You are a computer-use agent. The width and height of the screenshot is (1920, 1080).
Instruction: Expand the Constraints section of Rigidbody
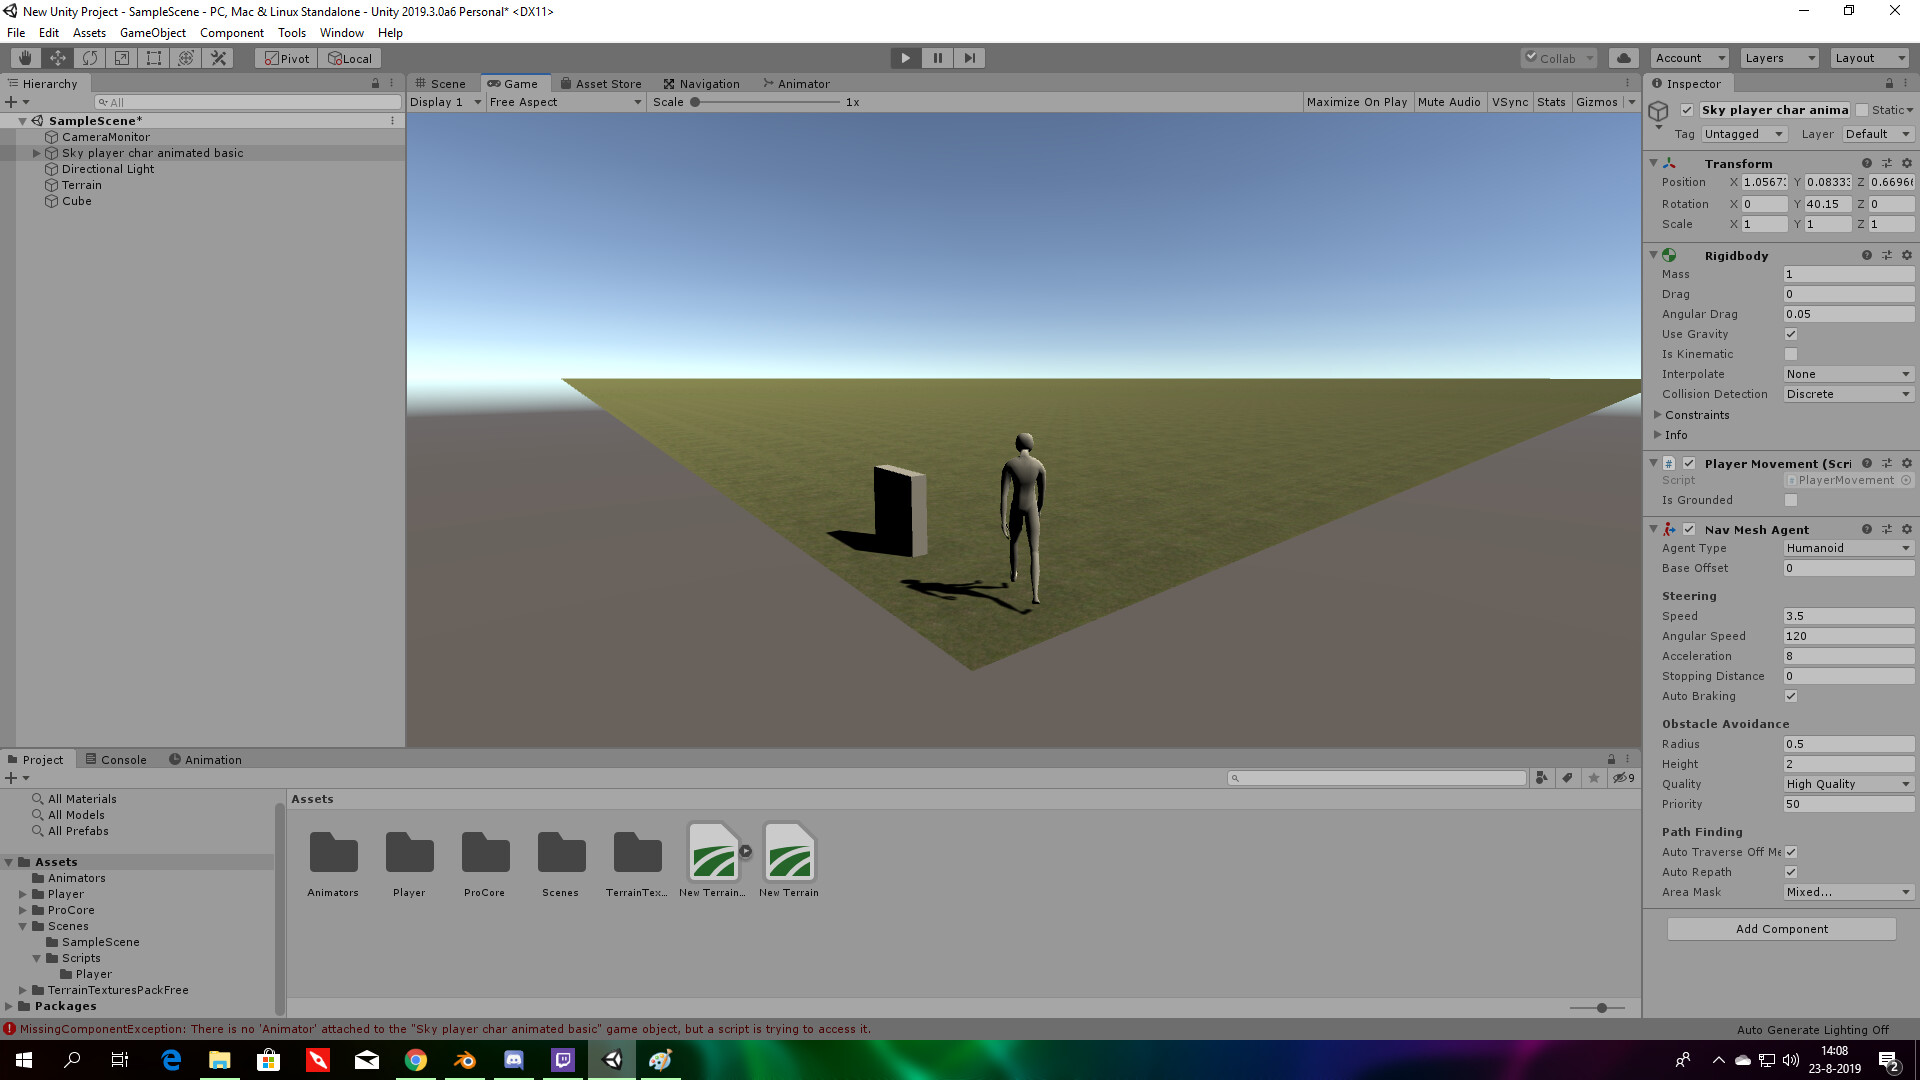1658,414
